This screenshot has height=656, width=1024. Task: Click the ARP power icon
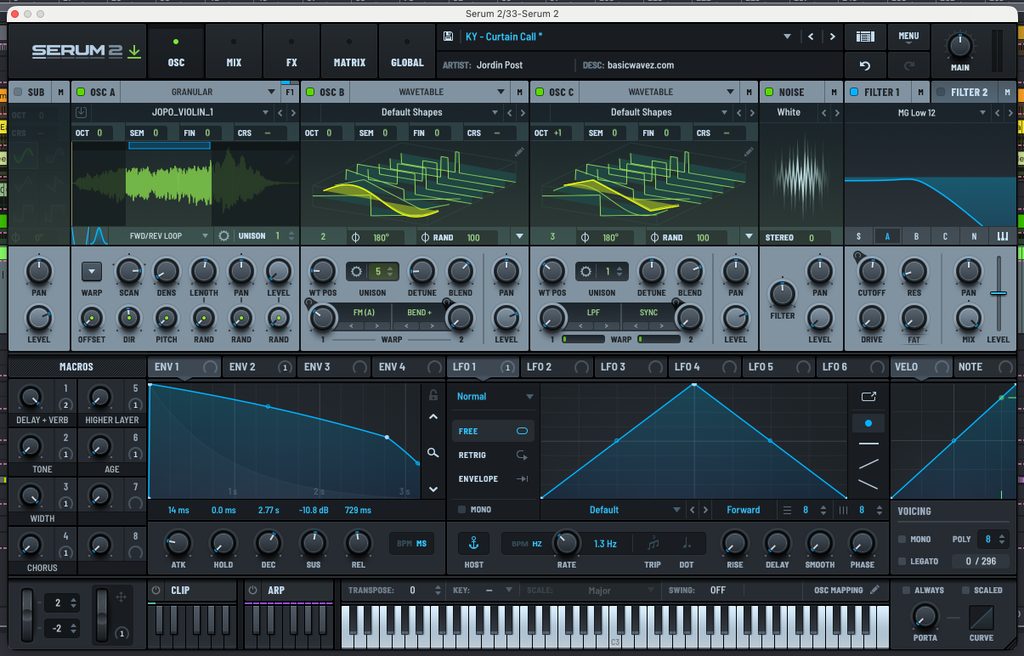[x=253, y=590]
